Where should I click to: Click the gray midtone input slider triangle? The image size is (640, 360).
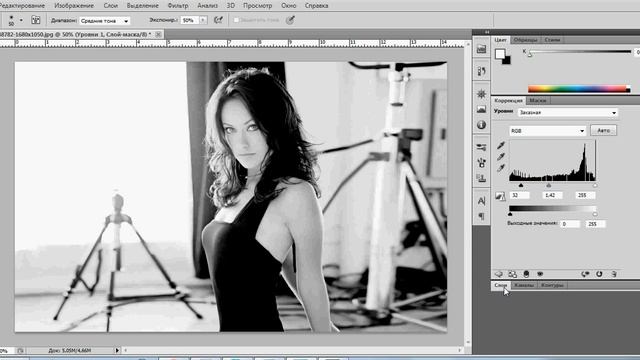pos(549,185)
